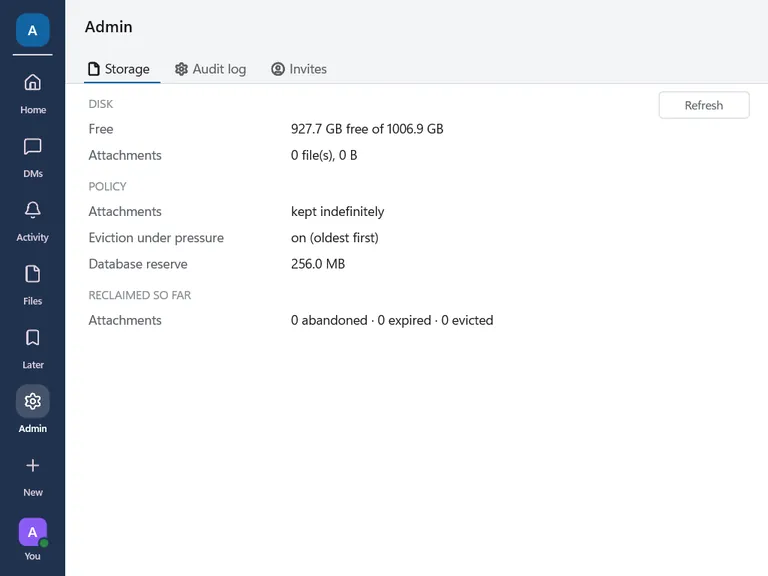Open the Activity bell in sidebar
Screen dimensions: 768x576
(32, 221)
